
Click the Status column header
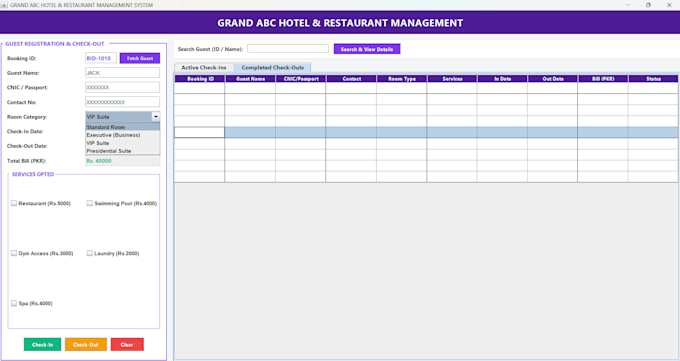(653, 79)
